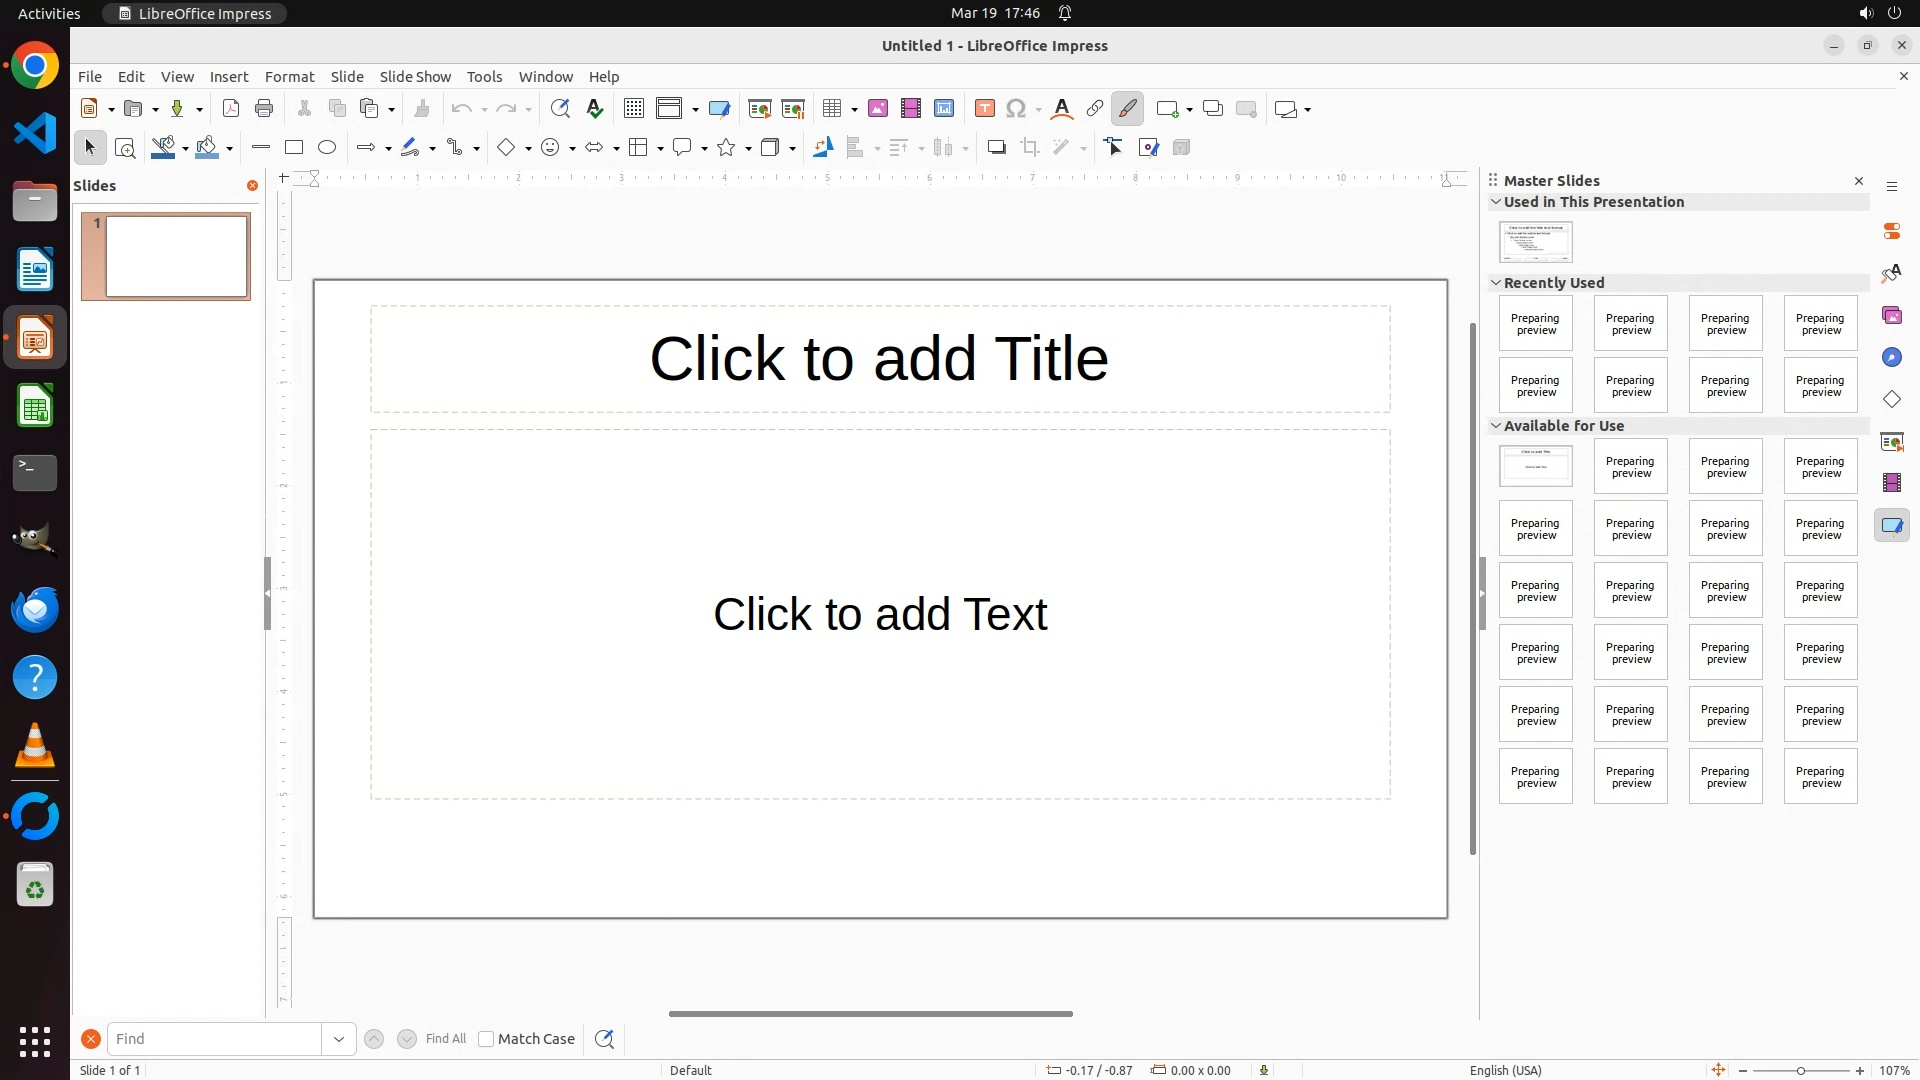The height and width of the screenshot is (1080, 1920).
Task: Select slide 1 thumbnail in Slides panel
Action: click(176, 257)
